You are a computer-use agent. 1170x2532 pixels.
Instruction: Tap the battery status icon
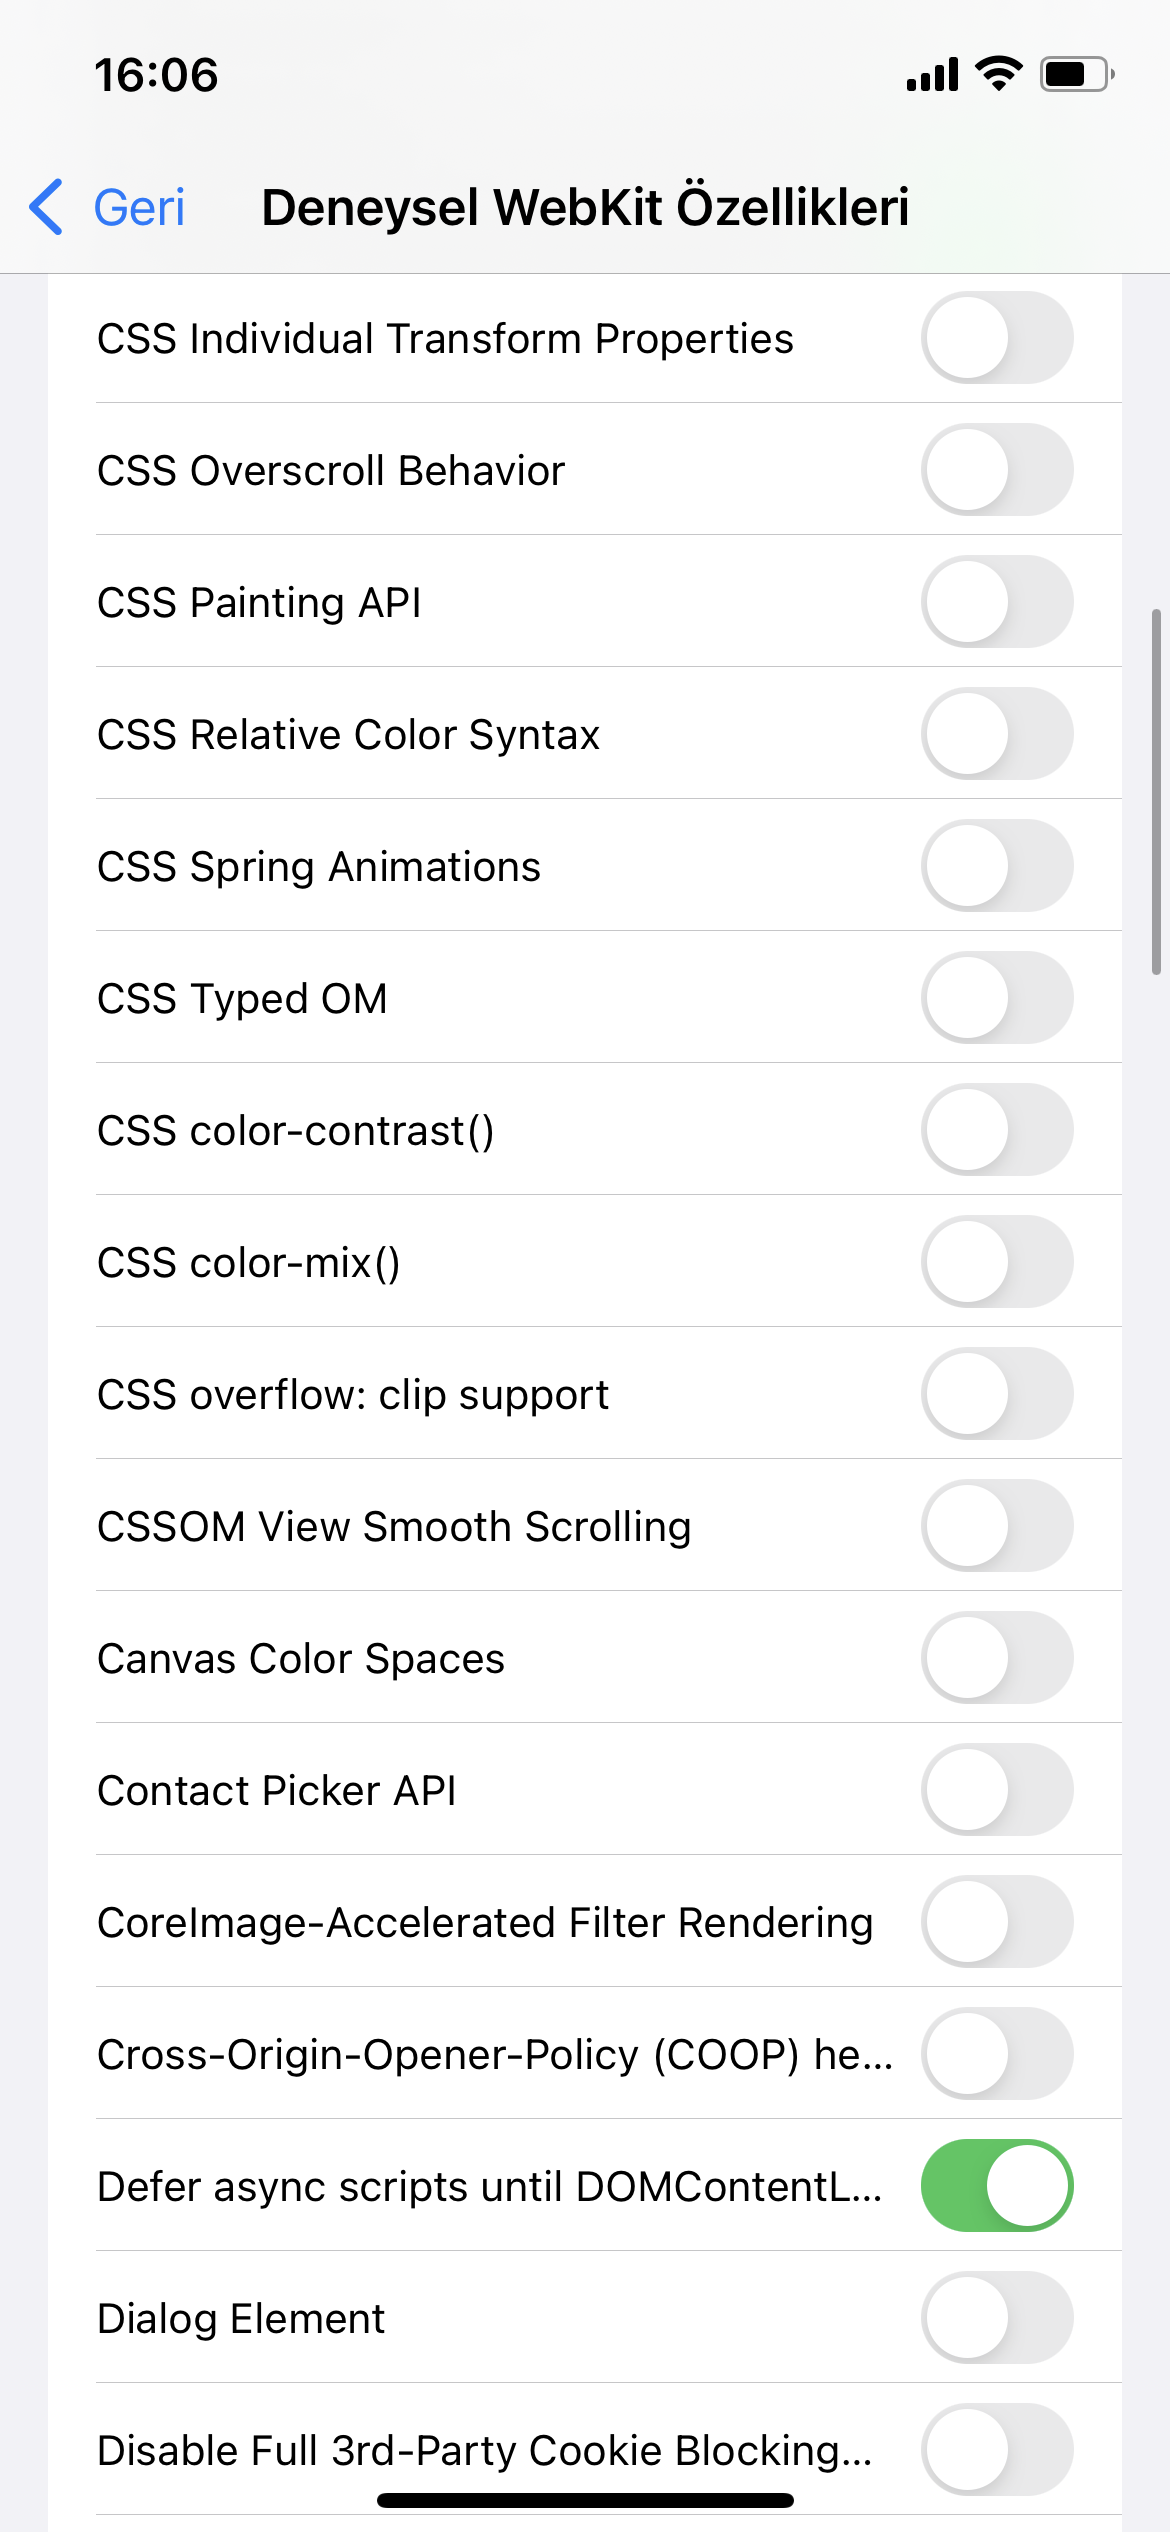[x=1076, y=74]
